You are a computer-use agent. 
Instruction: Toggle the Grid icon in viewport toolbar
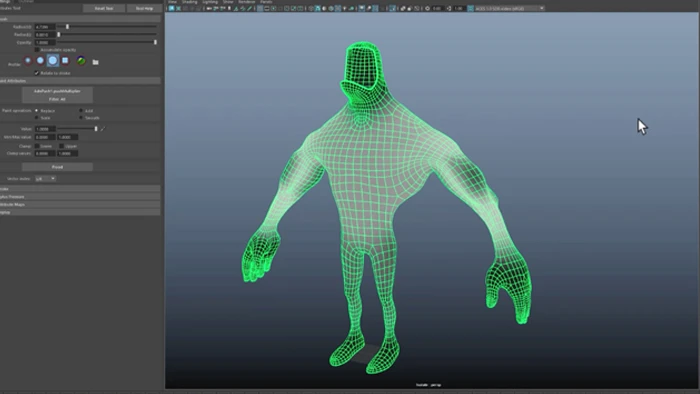click(x=260, y=8)
